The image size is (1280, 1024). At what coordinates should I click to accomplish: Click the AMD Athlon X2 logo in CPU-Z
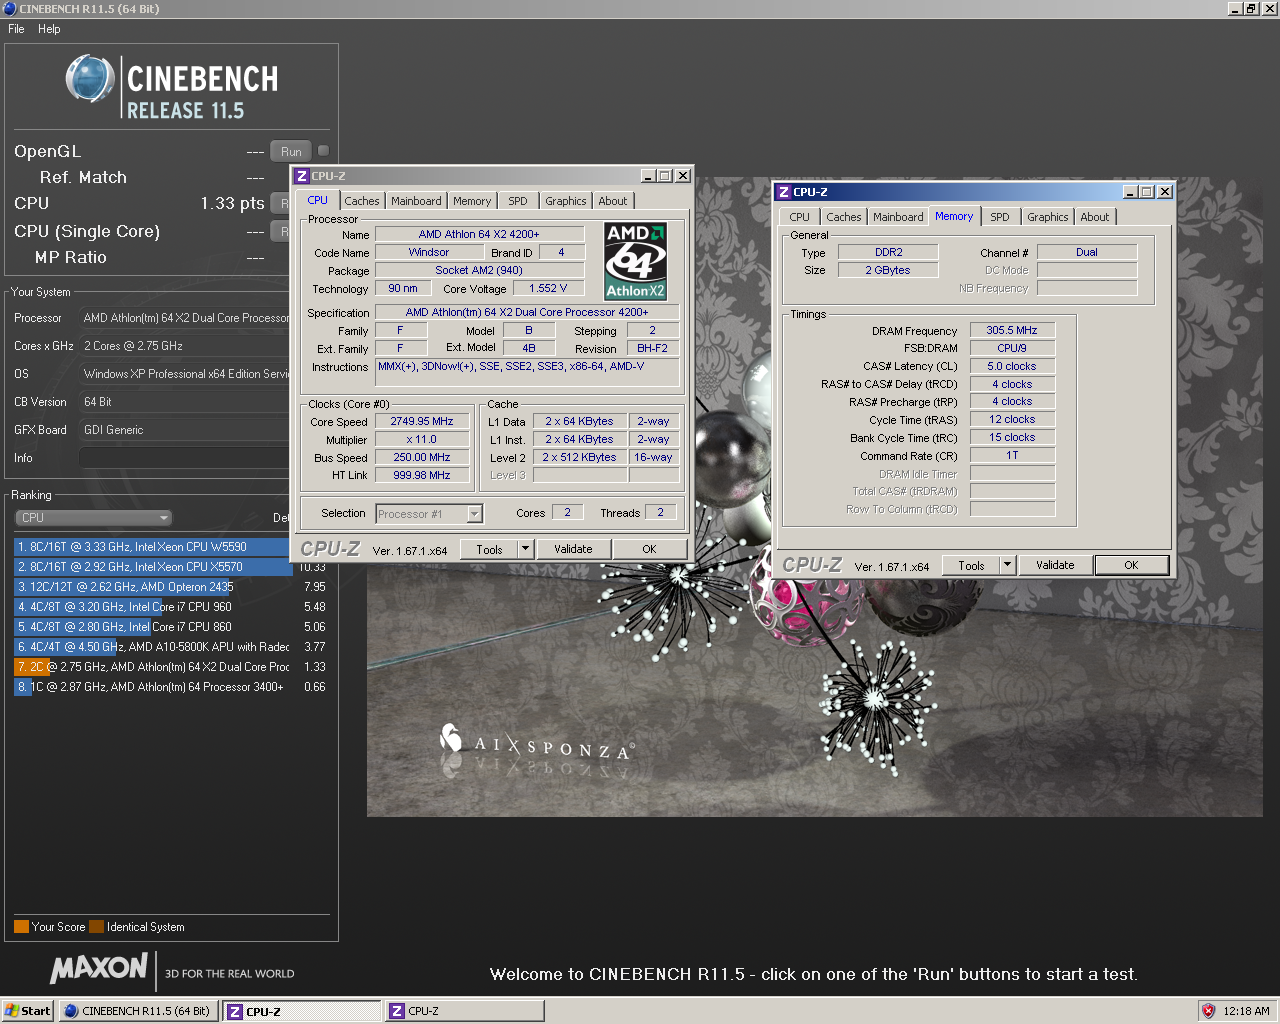(x=636, y=261)
